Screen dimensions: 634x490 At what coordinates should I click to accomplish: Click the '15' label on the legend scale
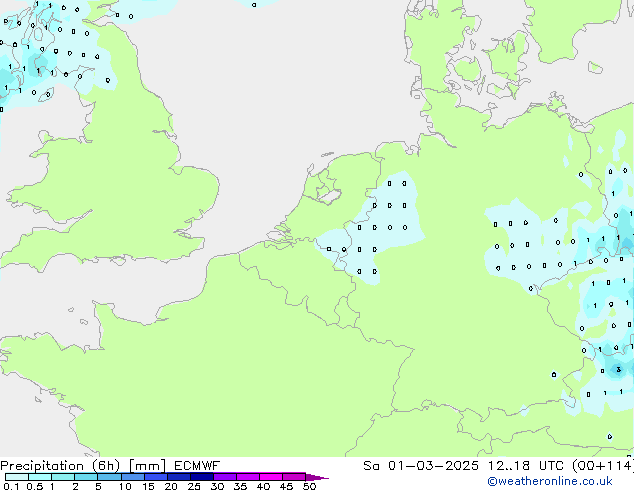coord(147,487)
